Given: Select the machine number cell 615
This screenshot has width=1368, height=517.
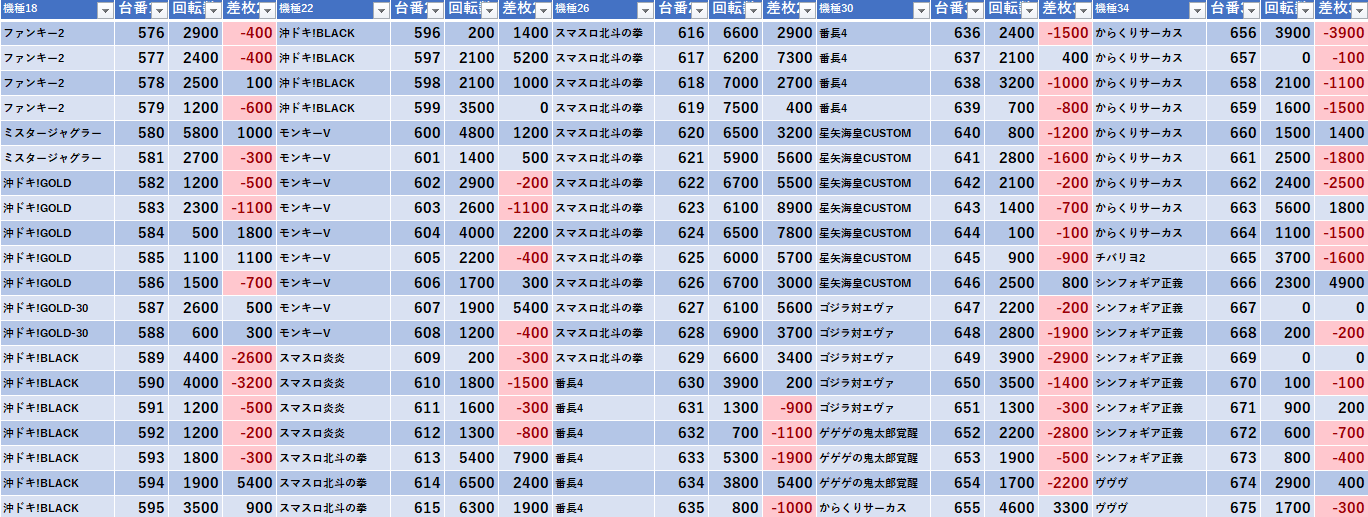Looking at the screenshot, I should click(x=417, y=508).
